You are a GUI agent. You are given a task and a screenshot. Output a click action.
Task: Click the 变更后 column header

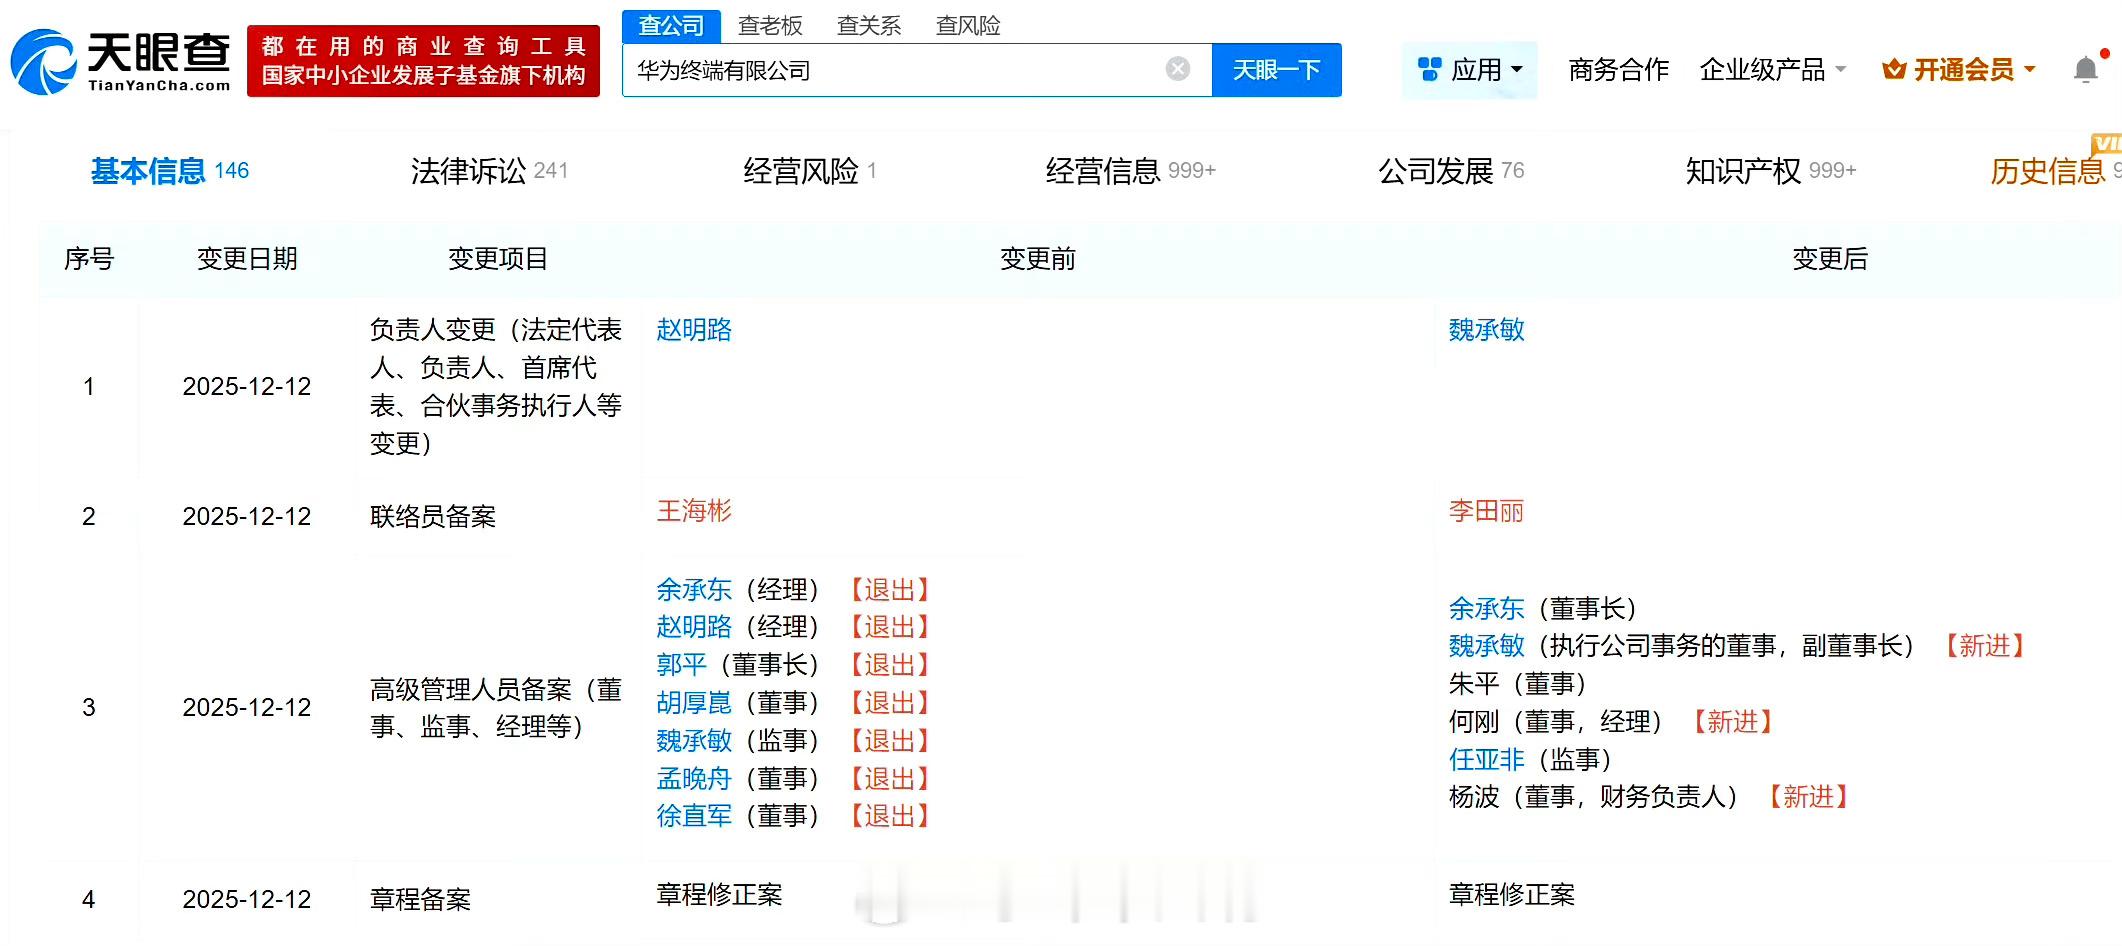[1830, 259]
